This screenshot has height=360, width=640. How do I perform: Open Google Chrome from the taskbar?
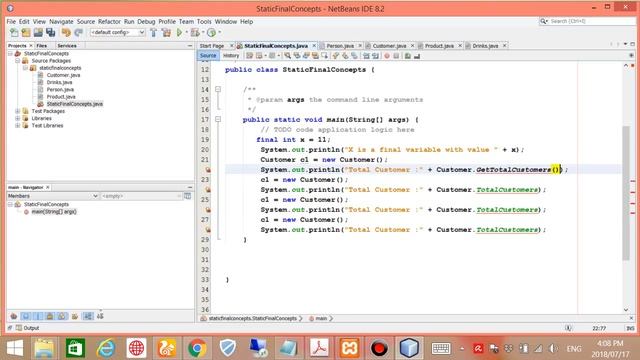click(197, 348)
